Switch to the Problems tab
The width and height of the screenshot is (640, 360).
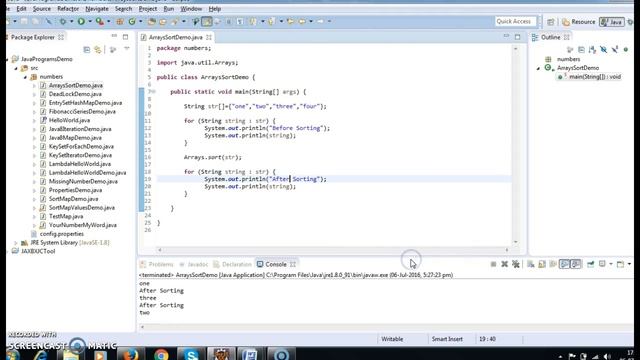click(x=157, y=264)
